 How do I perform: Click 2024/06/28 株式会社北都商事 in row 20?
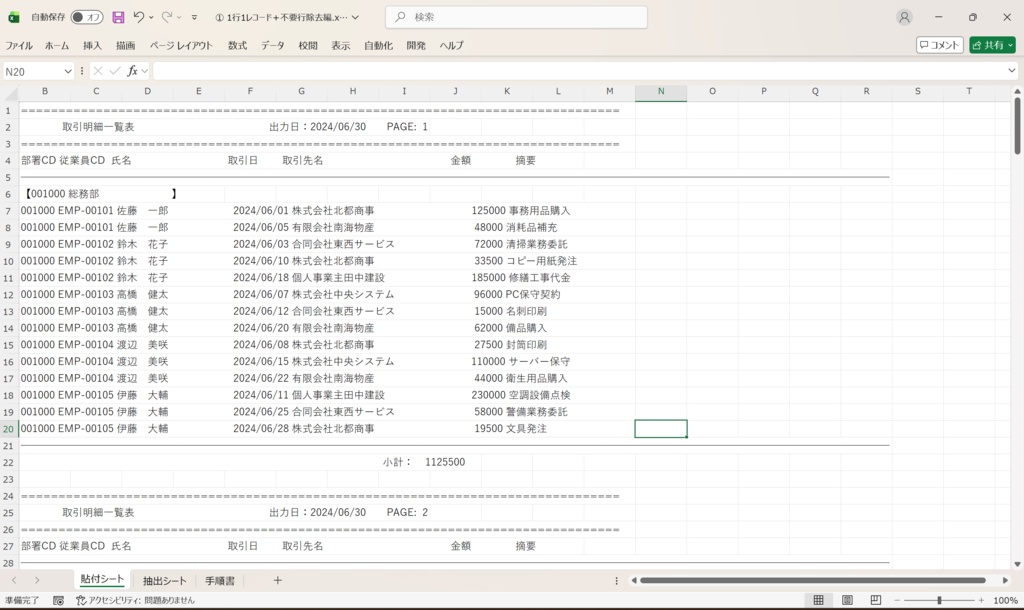(x=304, y=429)
